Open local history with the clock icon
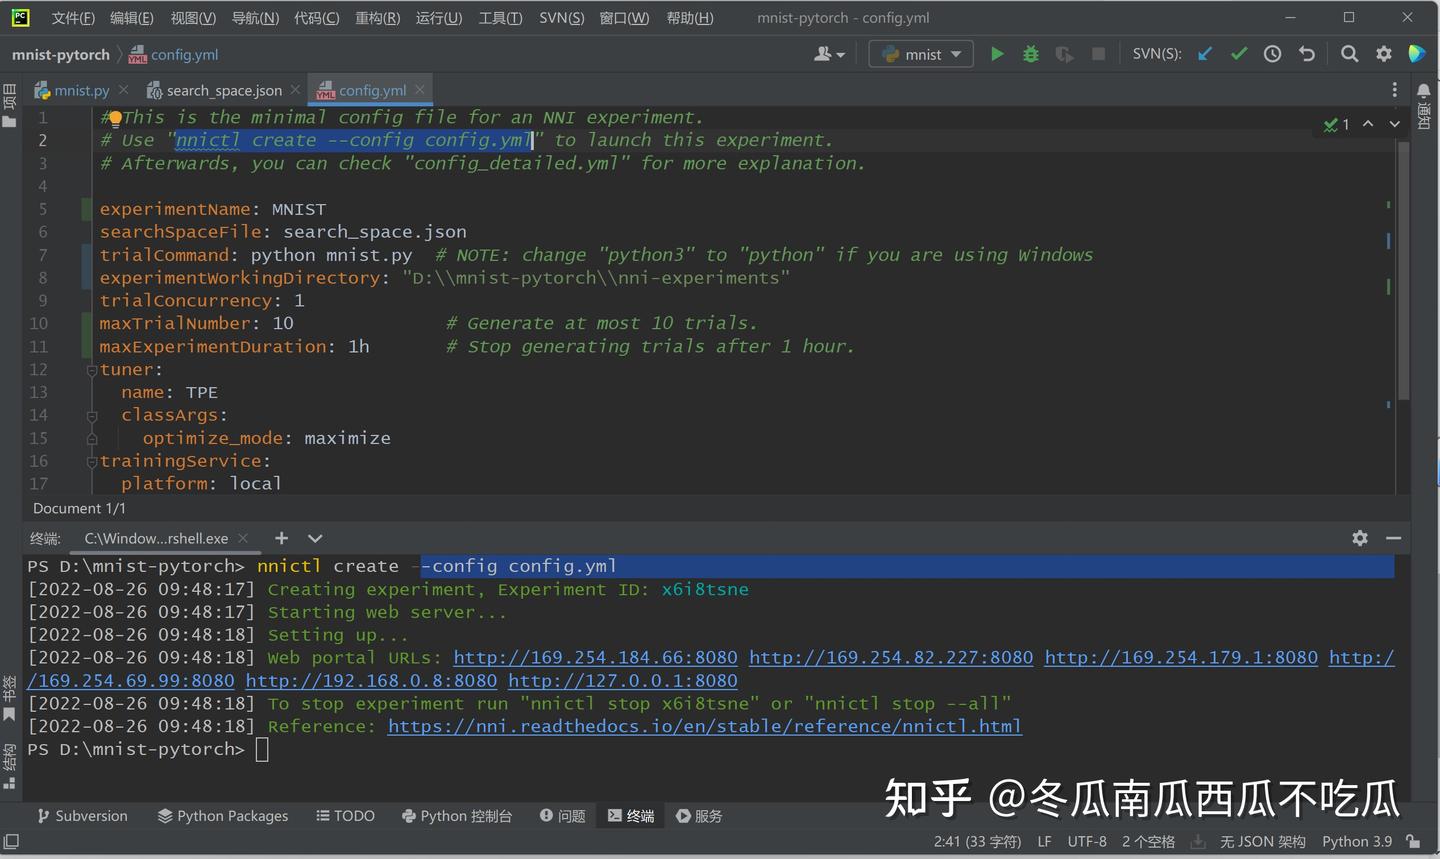Screen dimensions: 1440x859 point(1272,54)
